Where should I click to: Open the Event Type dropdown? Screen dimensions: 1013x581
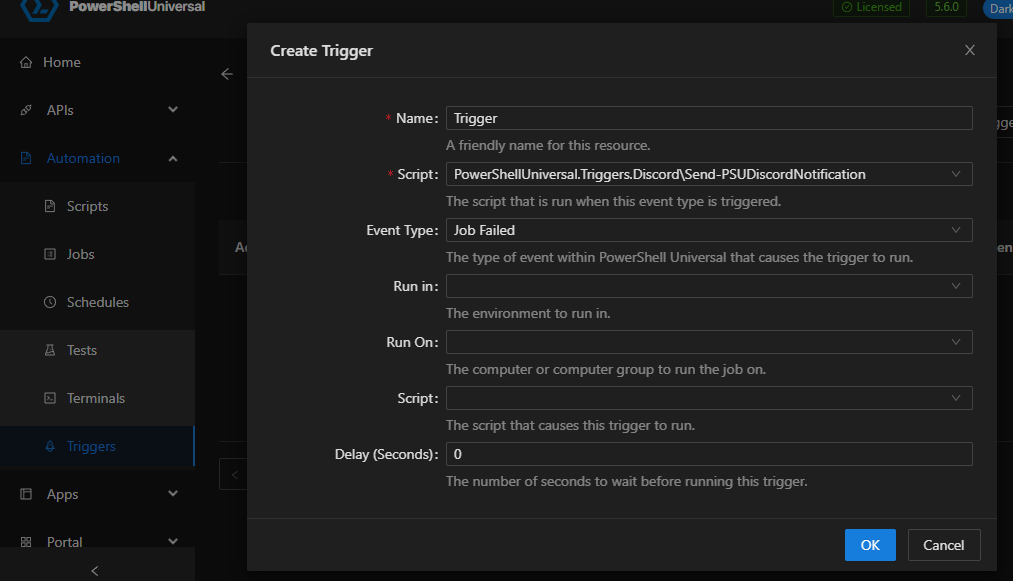pos(709,230)
